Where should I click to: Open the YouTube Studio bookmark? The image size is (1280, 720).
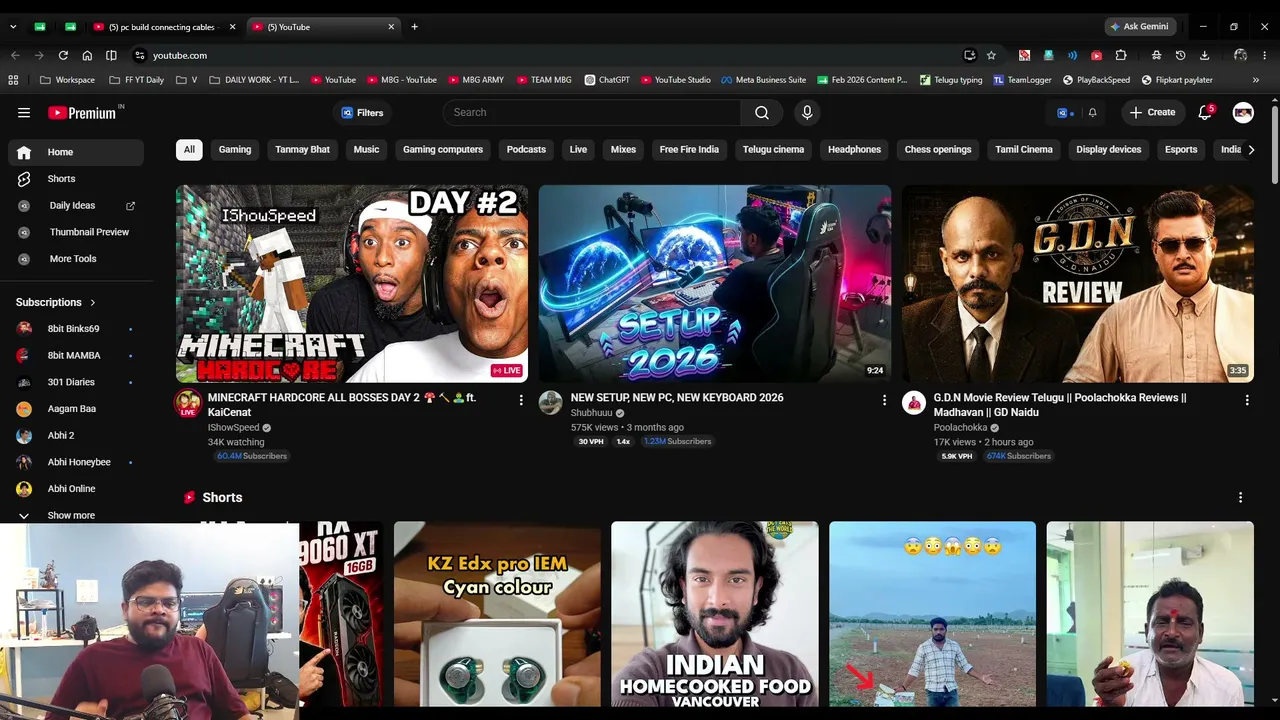[x=675, y=80]
